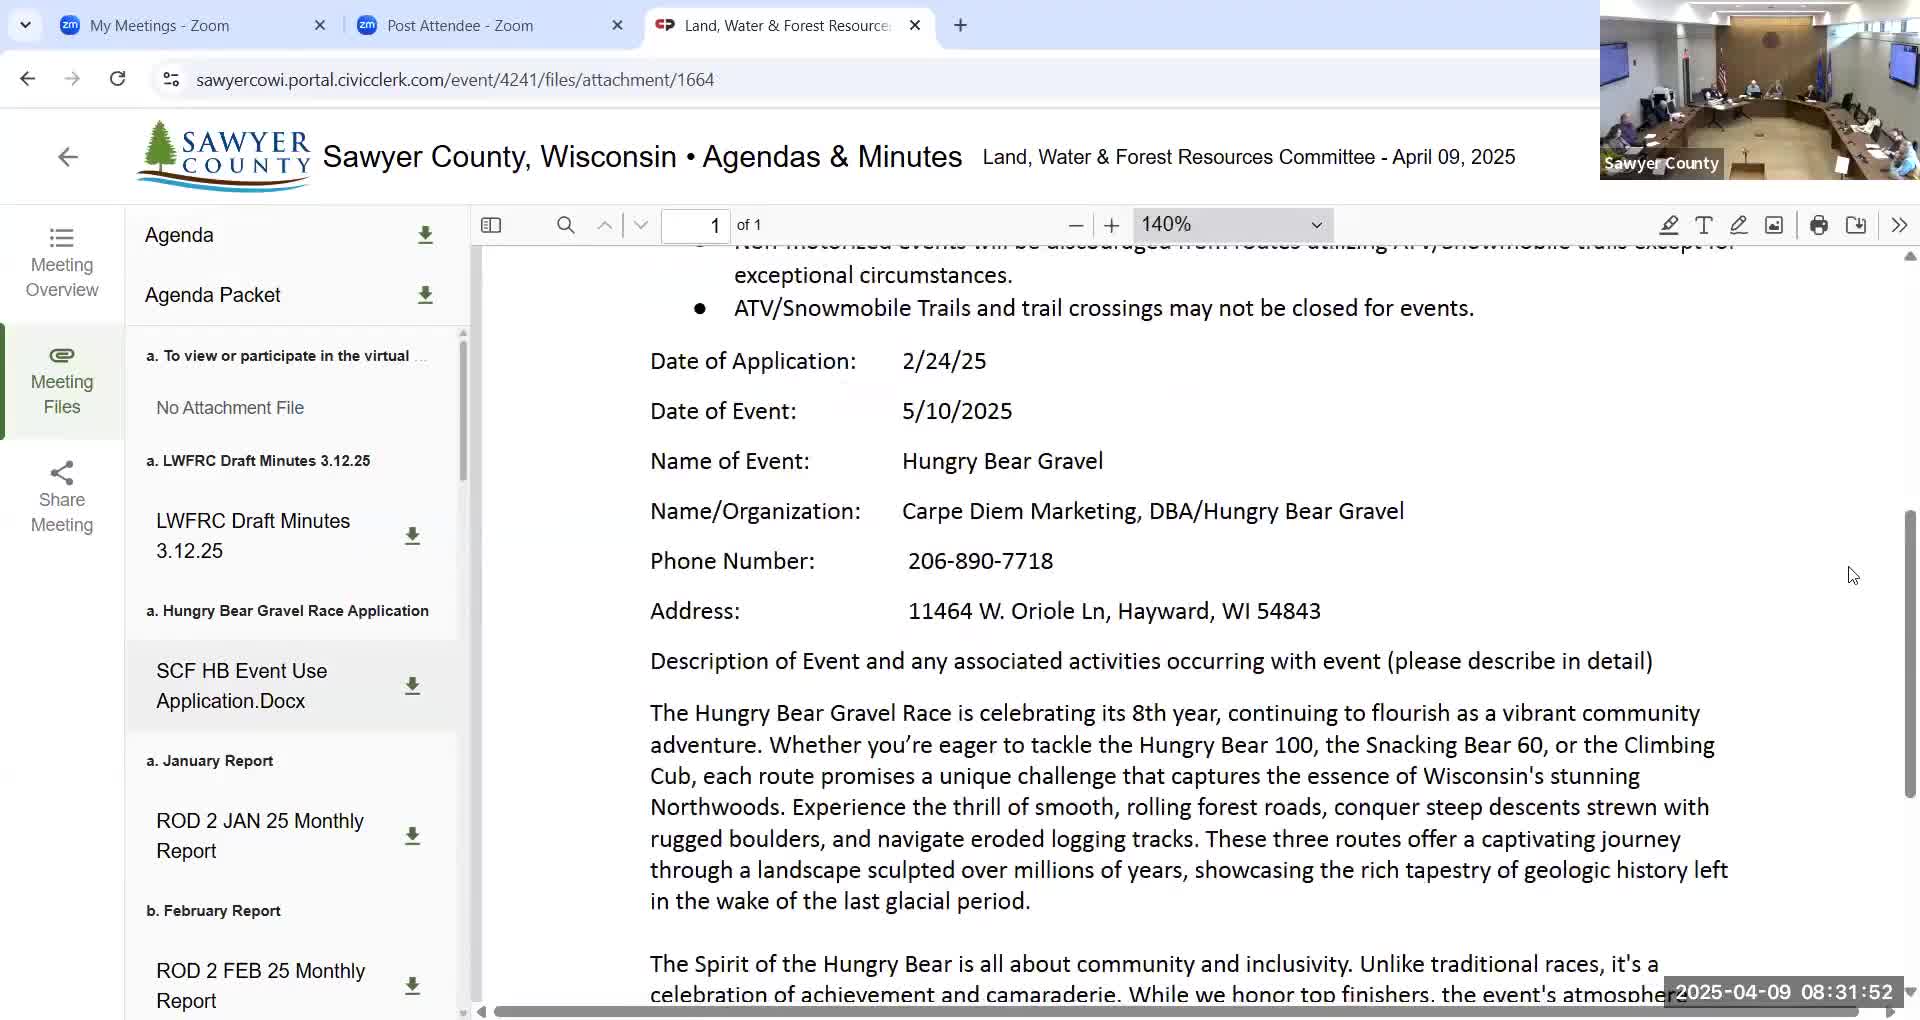This screenshot has width=1920, height=1020.
Task: Print the document
Action: click(1819, 225)
